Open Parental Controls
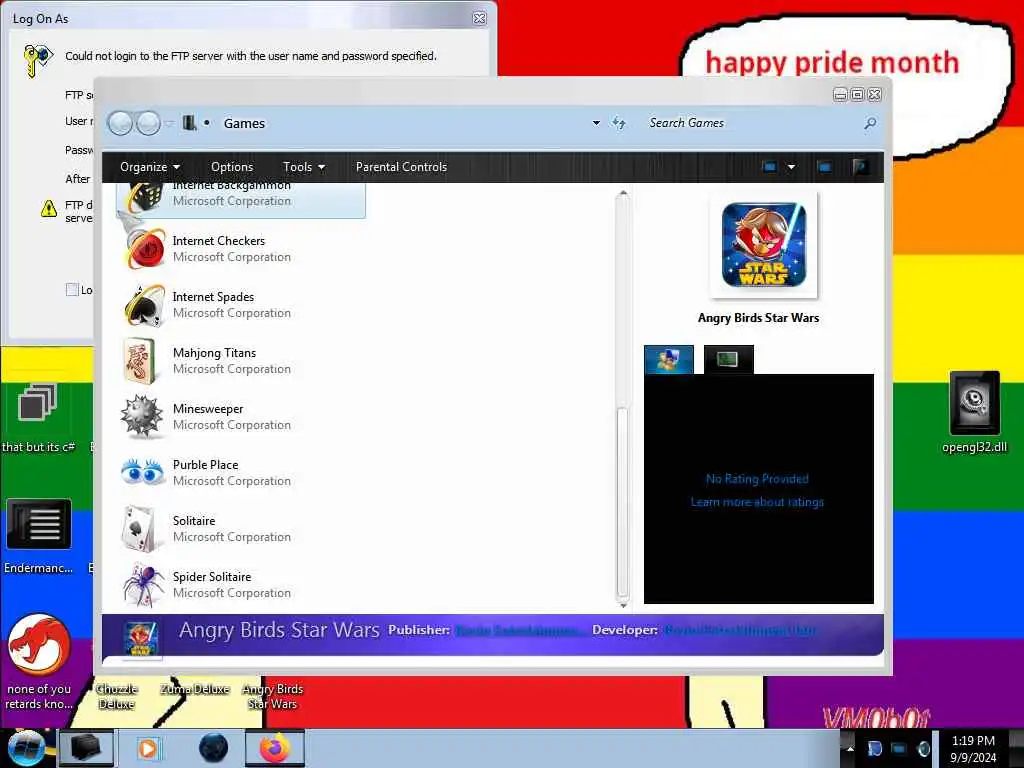The height and width of the screenshot is (768, 1024). (x=401, y=167)
